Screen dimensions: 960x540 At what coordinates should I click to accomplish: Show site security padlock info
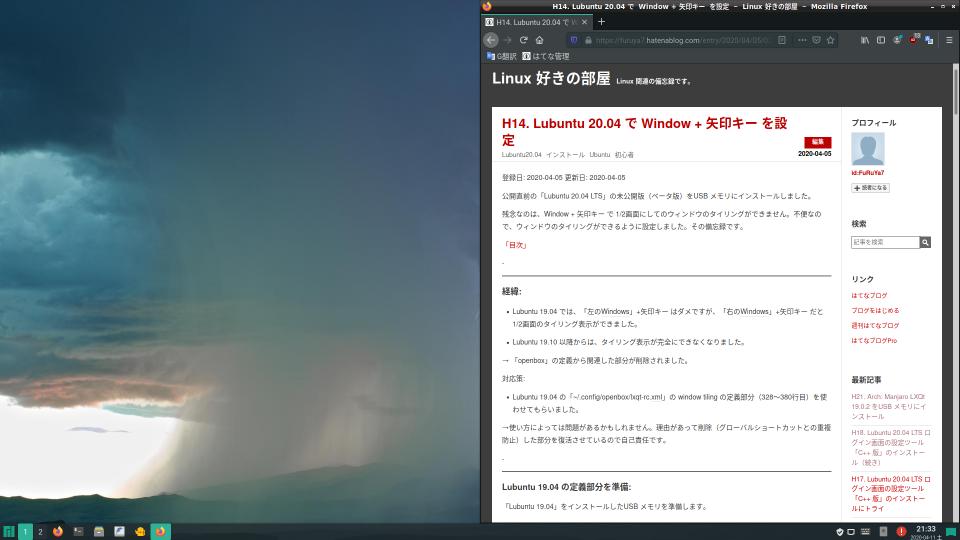click(x=588, y=40)
